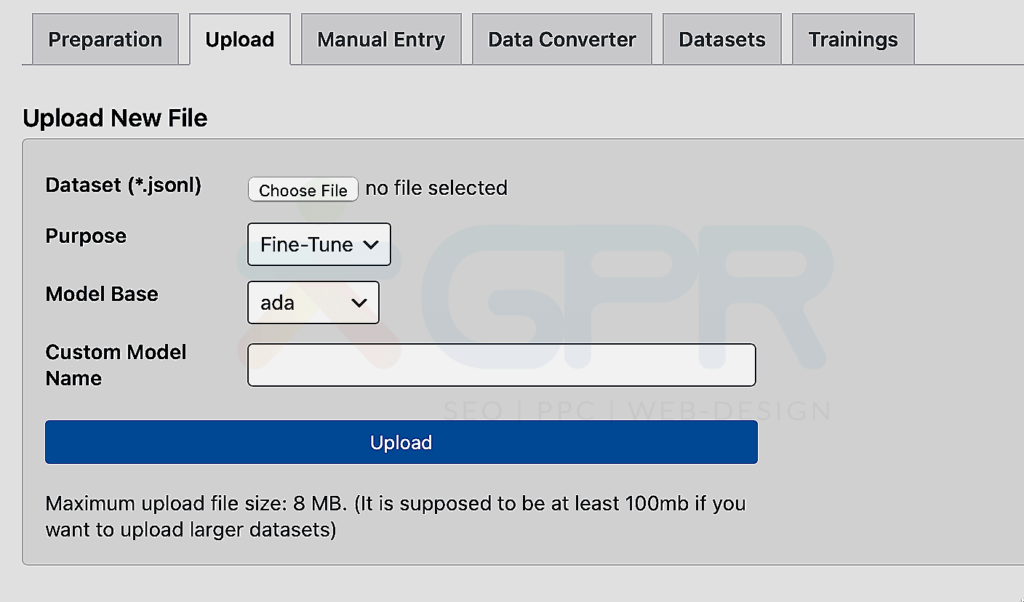Open the Datasets tab
This screenshot has width=1024, height=602.
click(x=722, y=39)
